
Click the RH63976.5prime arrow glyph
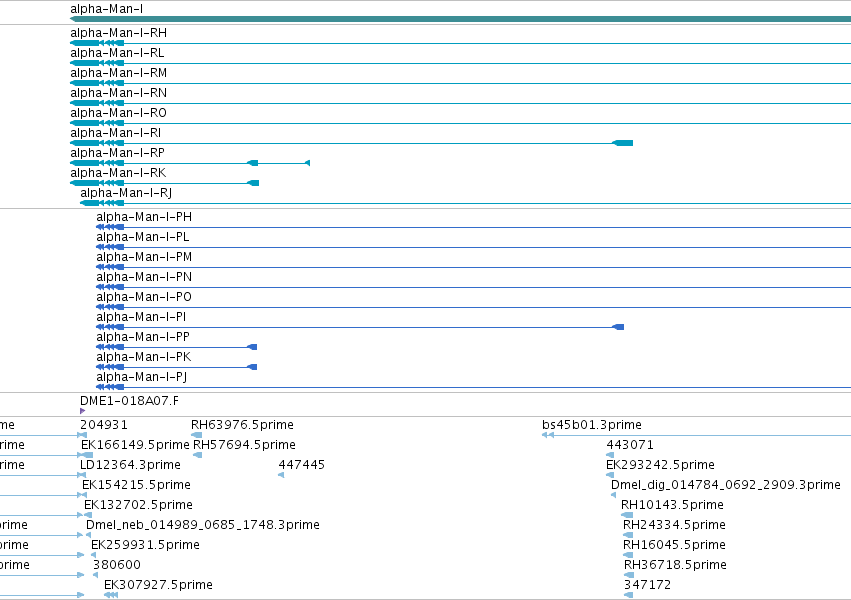pyautogui.click(x=196, y=435)
